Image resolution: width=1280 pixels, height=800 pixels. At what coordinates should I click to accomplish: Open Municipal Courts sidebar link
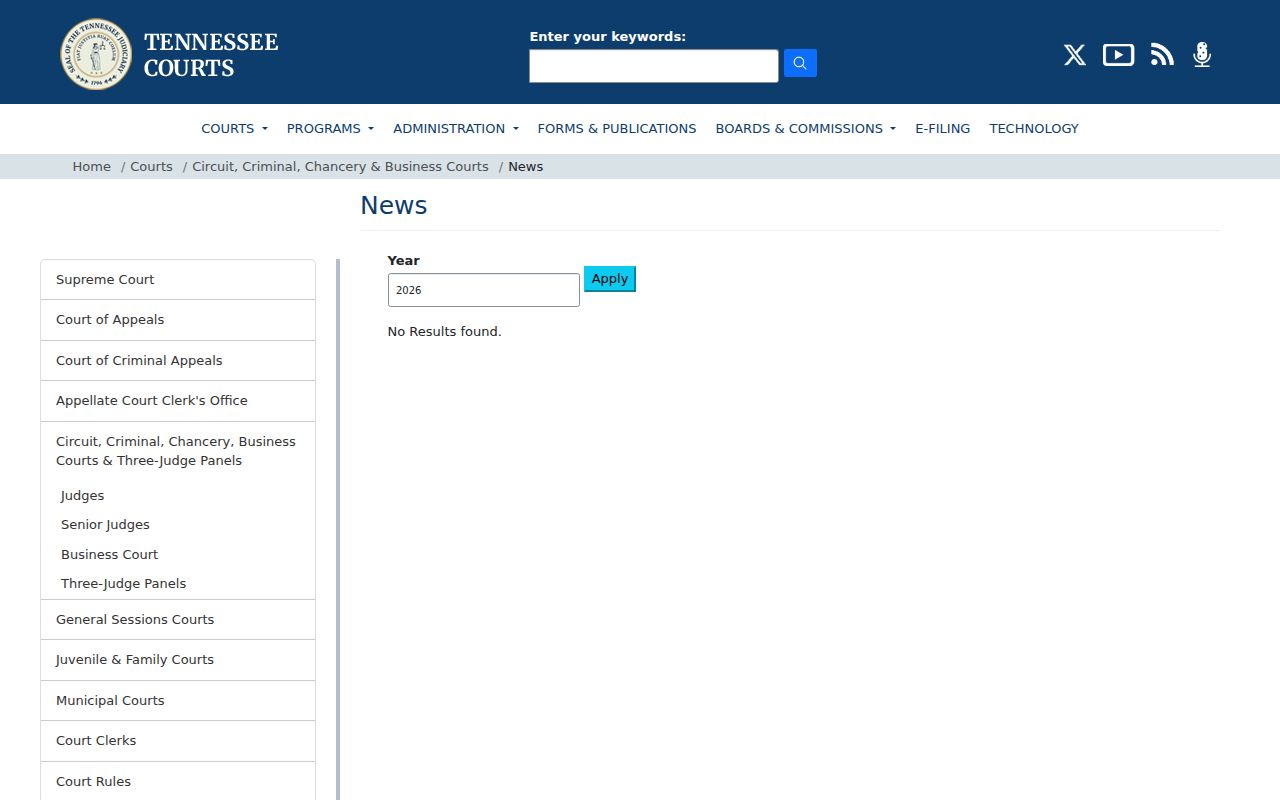tap(178, 701)
